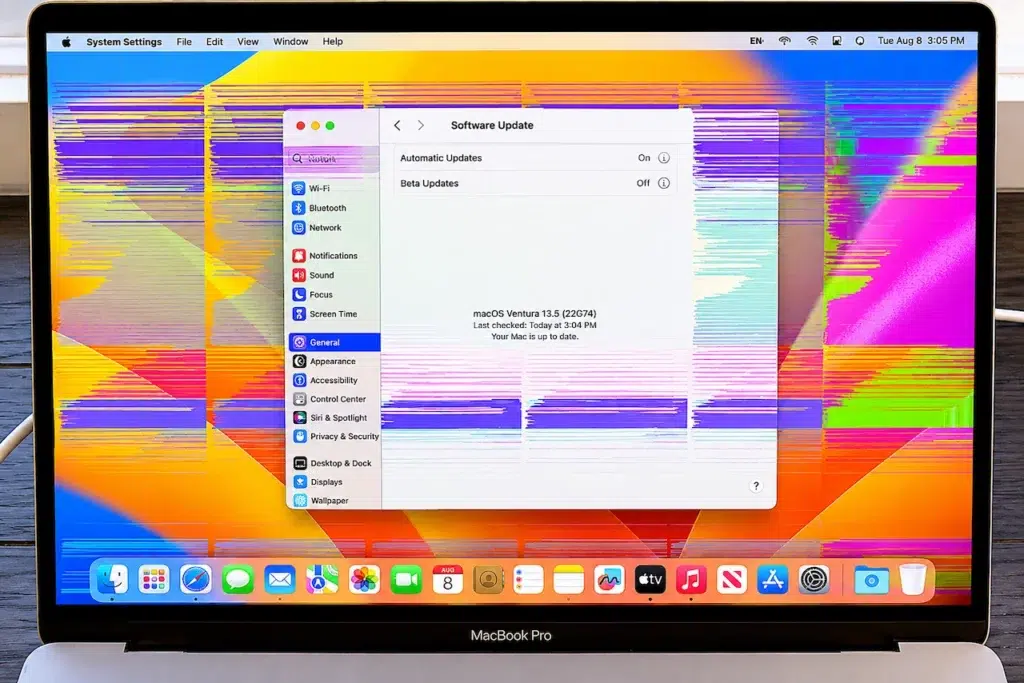The width and height of the screenshot is (1024, 683).
Task: Click the Beta Updates Off value
Action: (643, 183)
